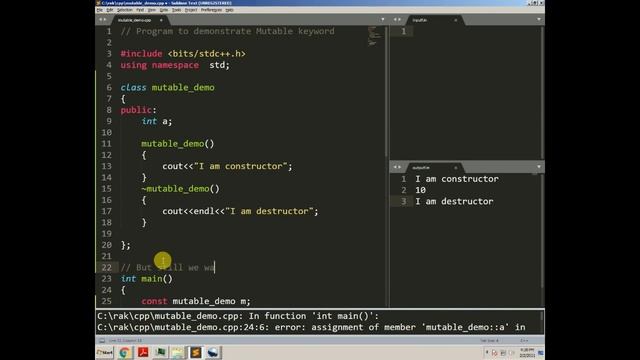Open the Tools menu
Viewport: 640px width, 360px height.
pos(176,10)
